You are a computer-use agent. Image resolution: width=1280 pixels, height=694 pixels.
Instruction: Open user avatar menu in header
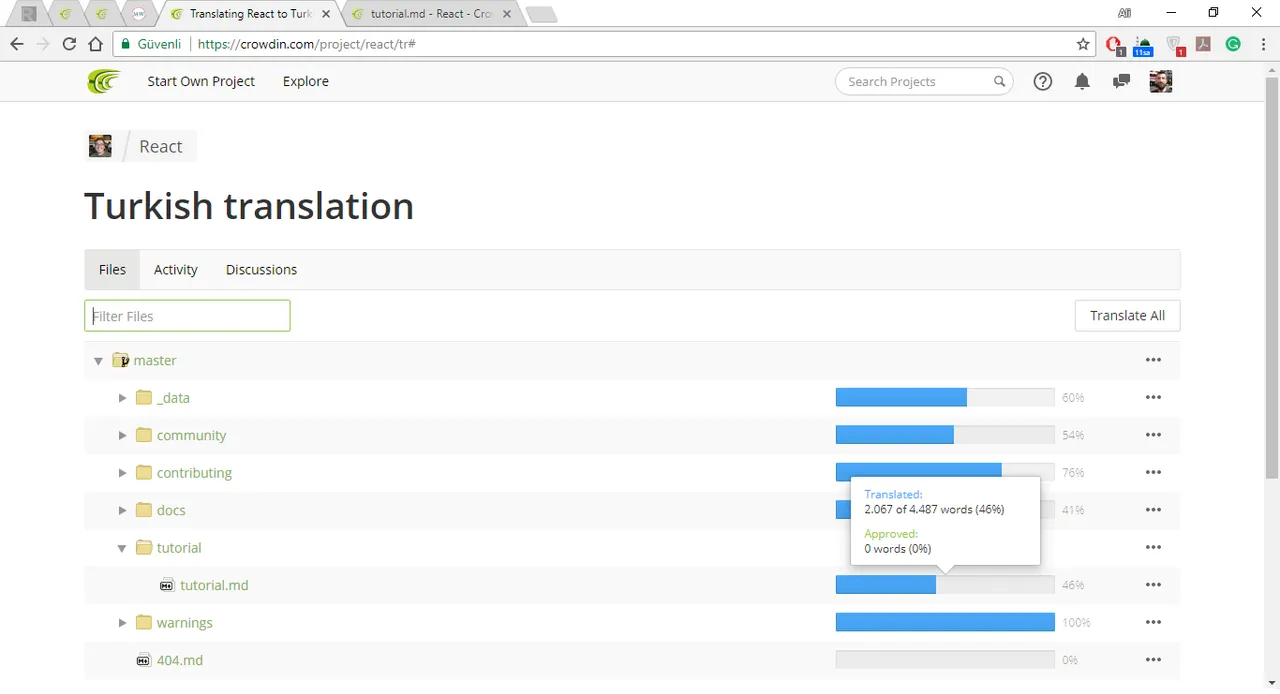[x=1161, y=82]
